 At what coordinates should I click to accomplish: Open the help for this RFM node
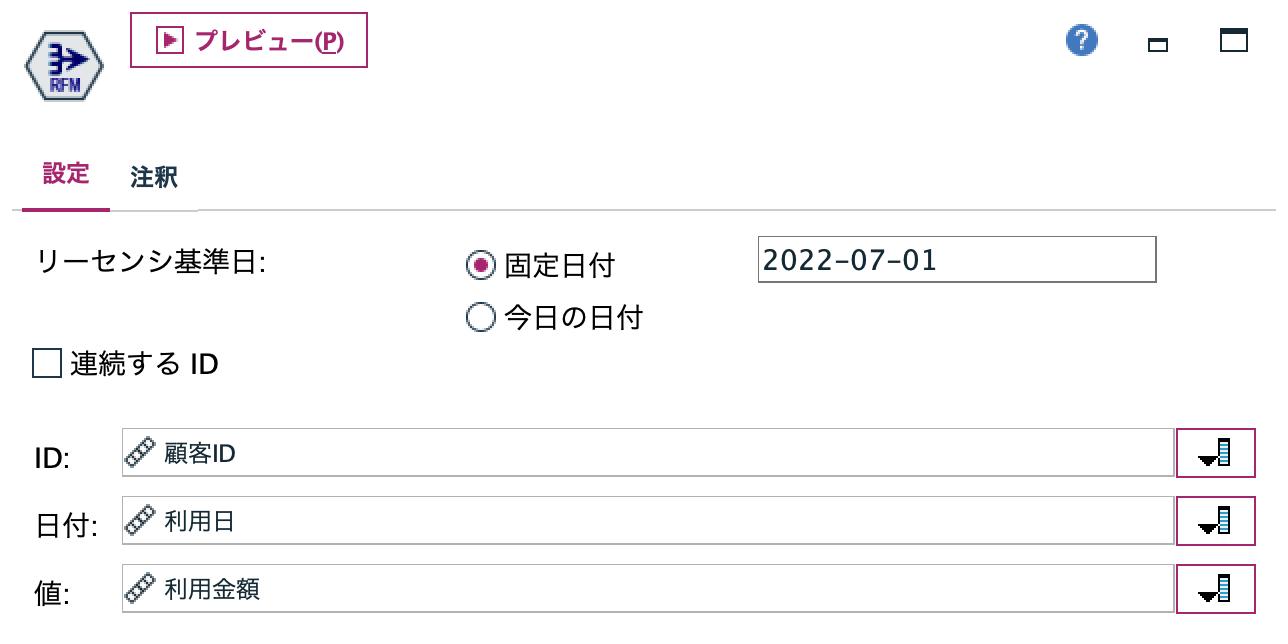tap(1080, 41)
